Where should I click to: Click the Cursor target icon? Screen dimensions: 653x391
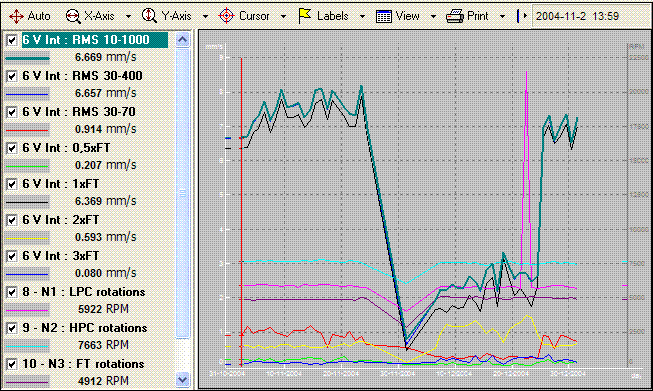[226, 16]
